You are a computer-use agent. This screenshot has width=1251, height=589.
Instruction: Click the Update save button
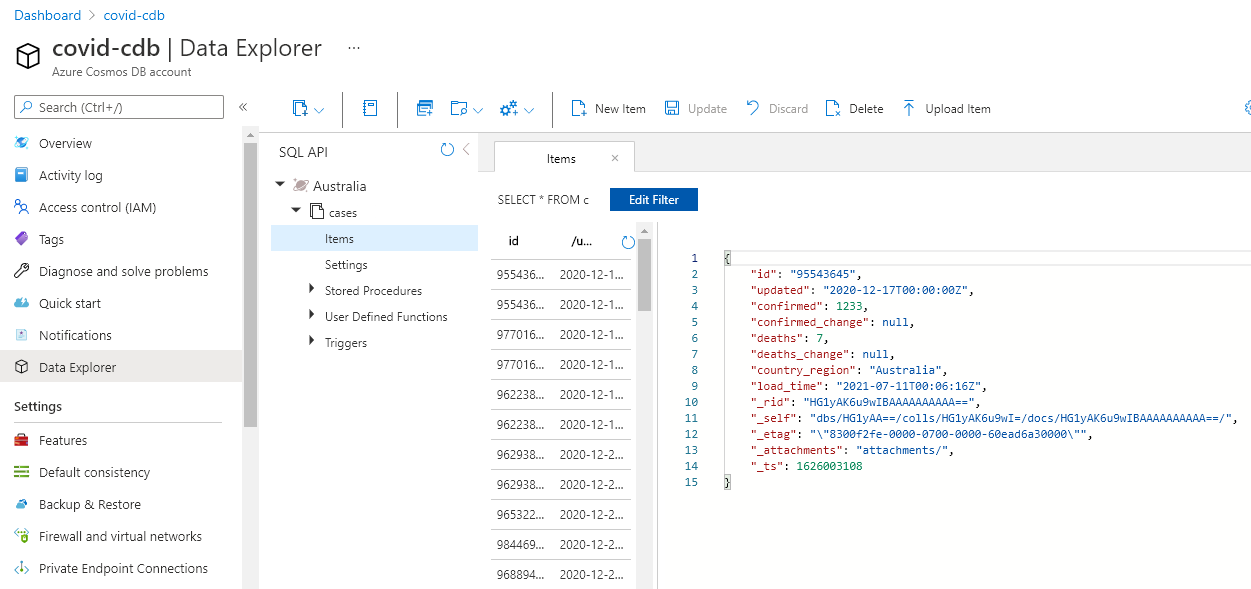[x=696, y=108]
